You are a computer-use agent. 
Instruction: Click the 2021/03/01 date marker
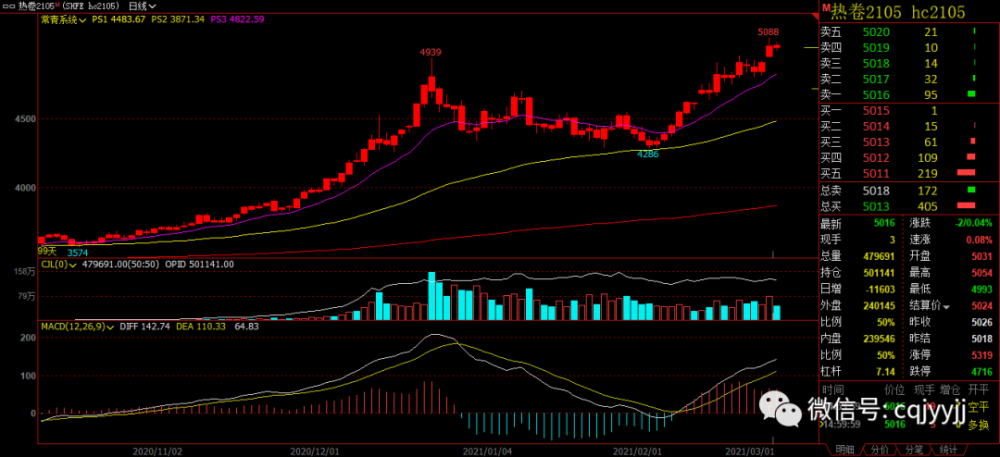748,450
